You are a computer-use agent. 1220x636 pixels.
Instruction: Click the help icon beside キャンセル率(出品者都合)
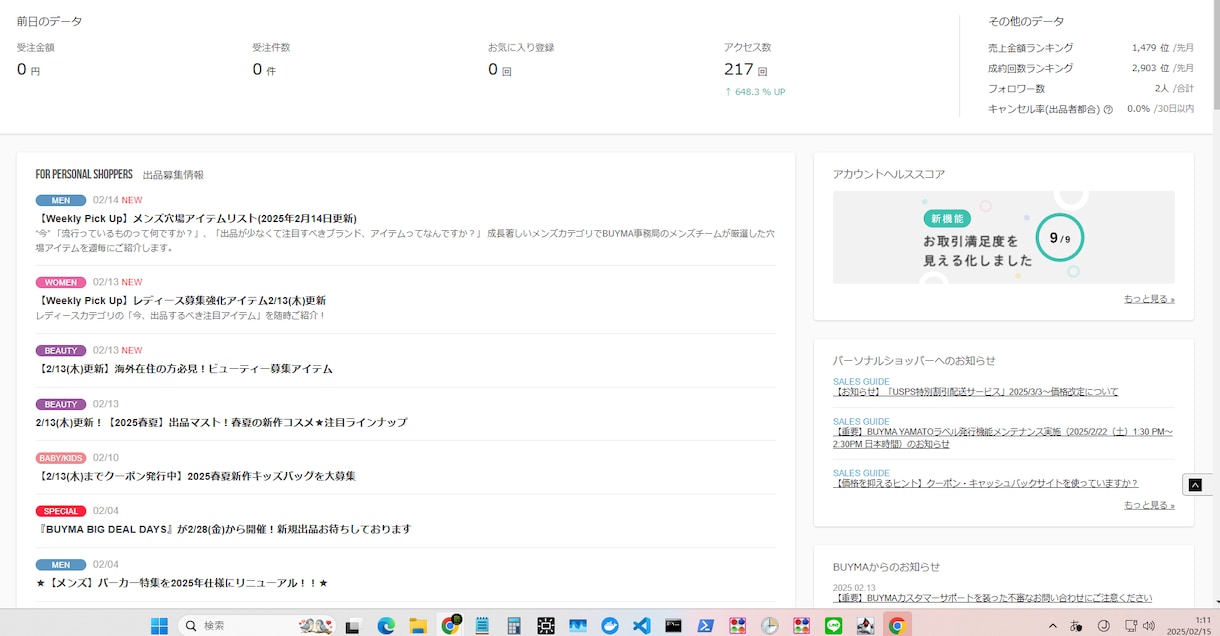coord(1108,110)
